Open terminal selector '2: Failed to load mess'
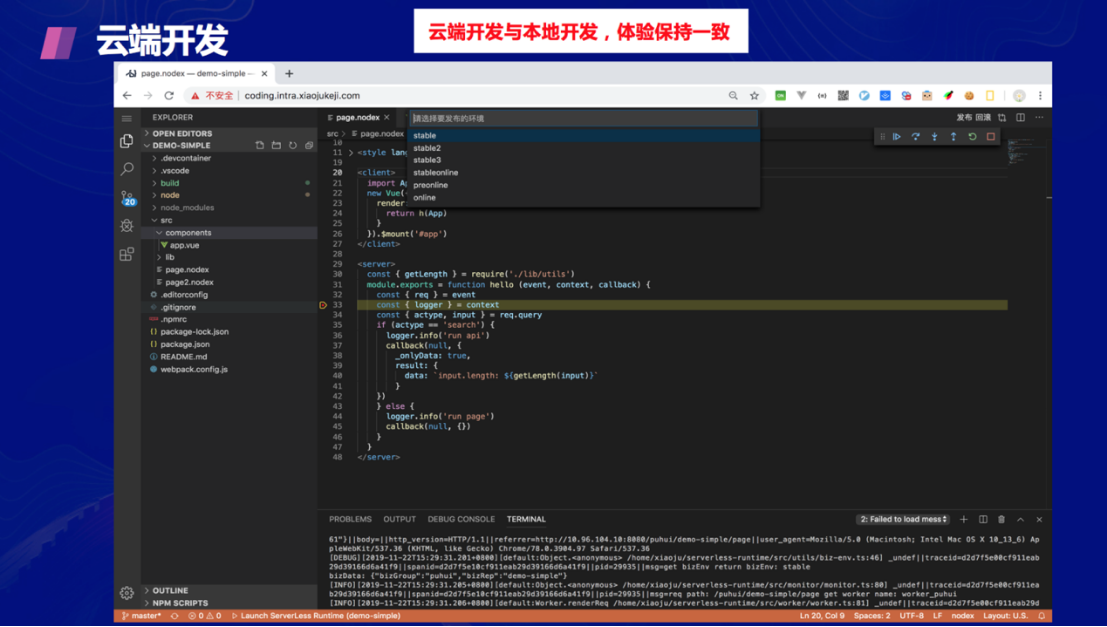This screenshot has width=1107, height=627. 903,520
